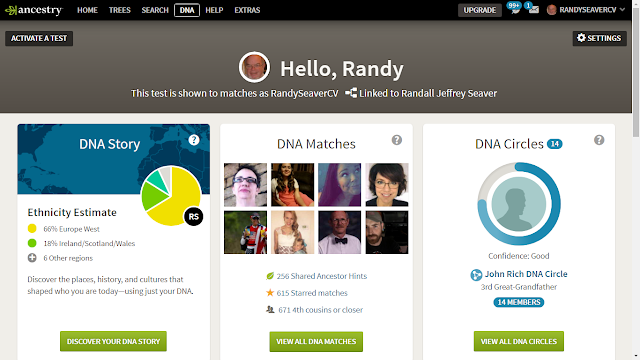640x360 pixels.
Task: Click the DNA Matches help question mark
Action: [396, 140]
